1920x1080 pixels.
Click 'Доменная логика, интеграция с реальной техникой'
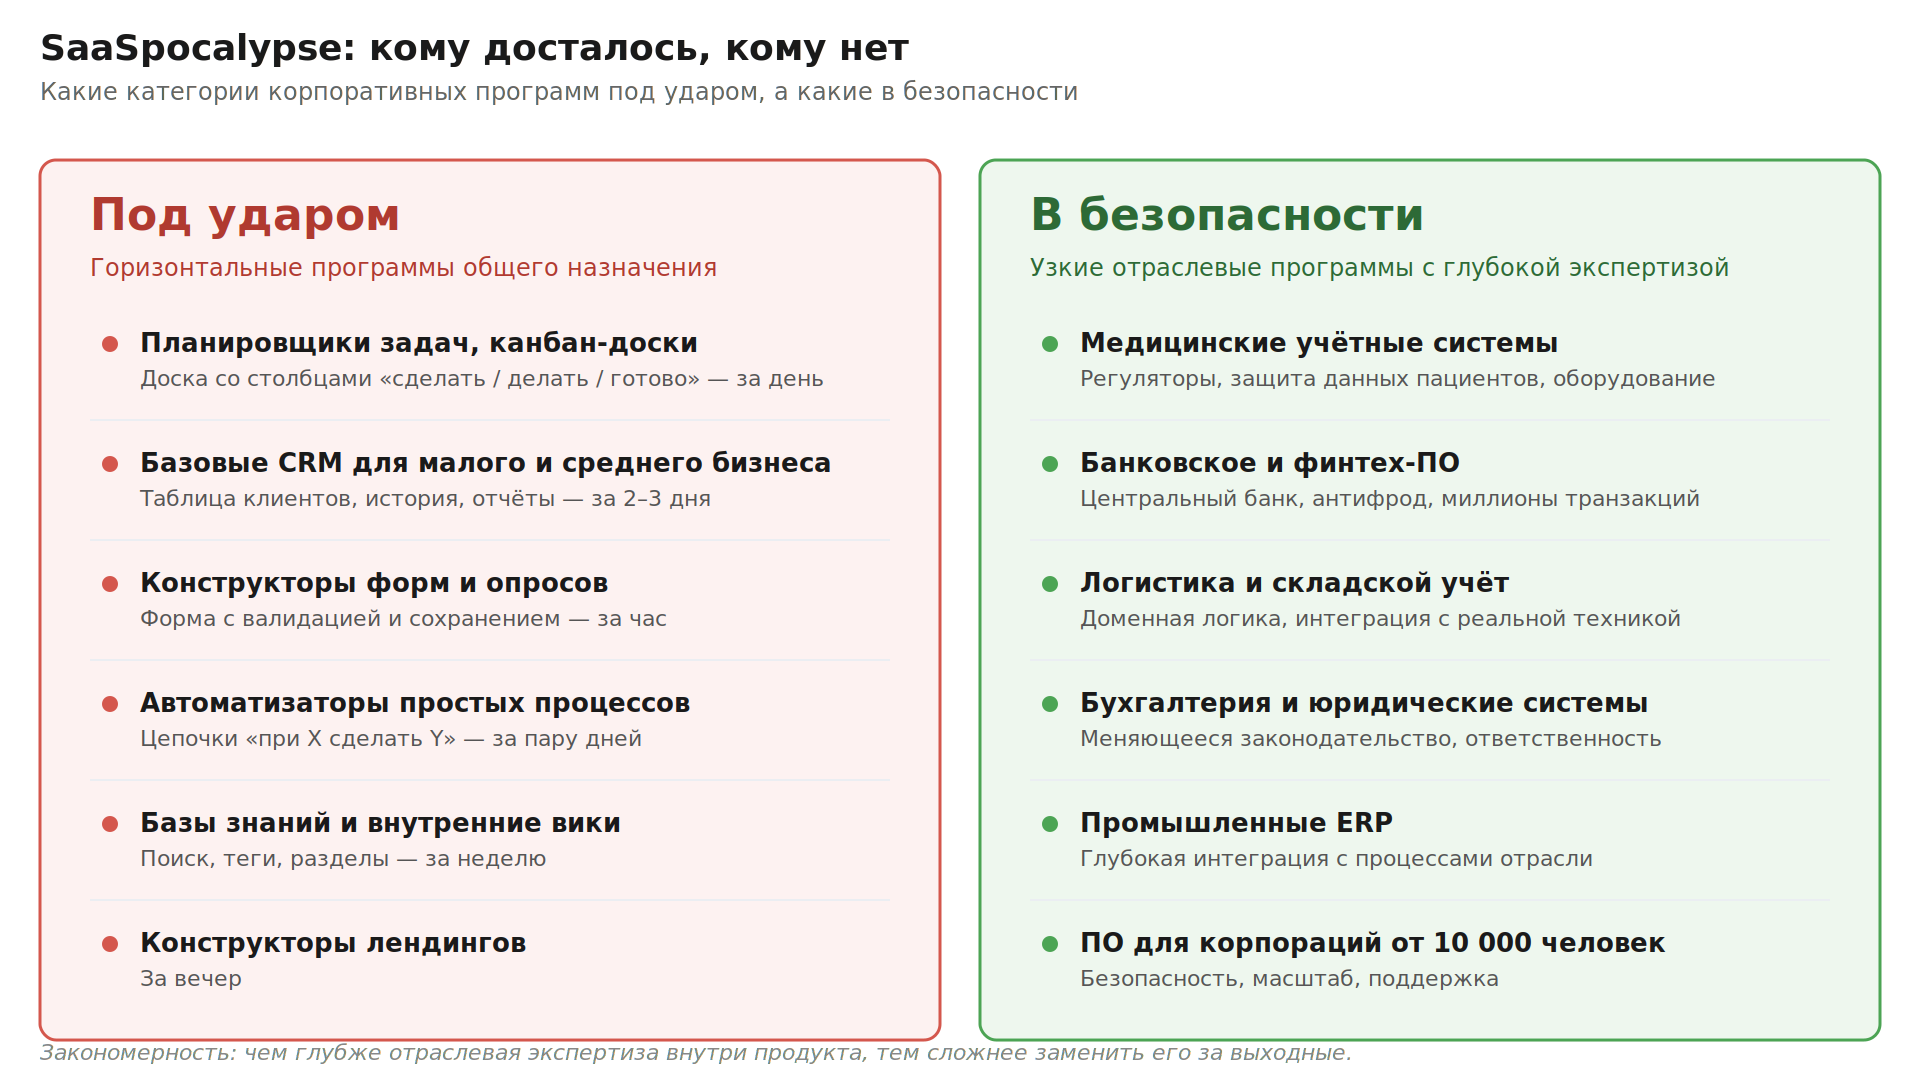(1380, 619)
